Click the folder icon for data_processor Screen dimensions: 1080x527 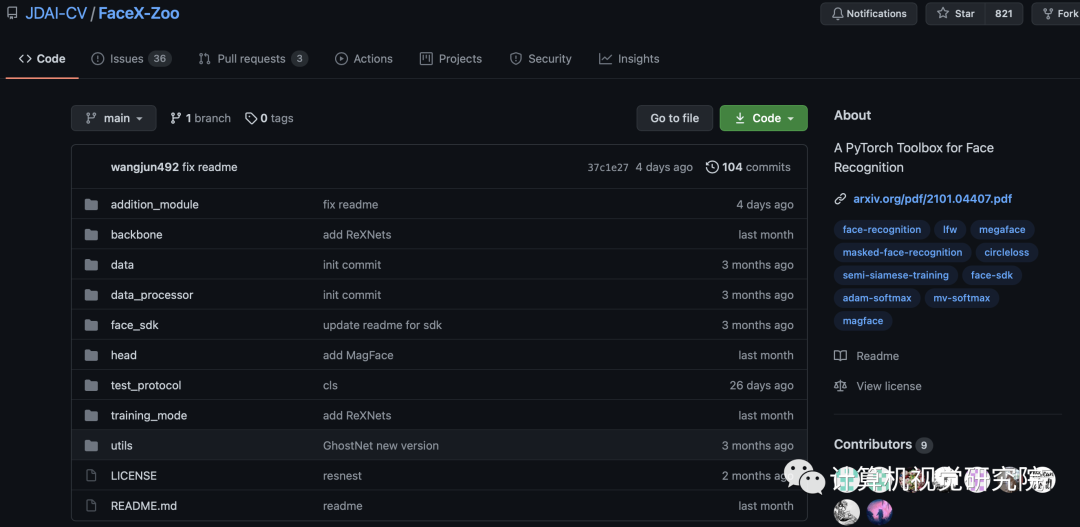point(91,295)
